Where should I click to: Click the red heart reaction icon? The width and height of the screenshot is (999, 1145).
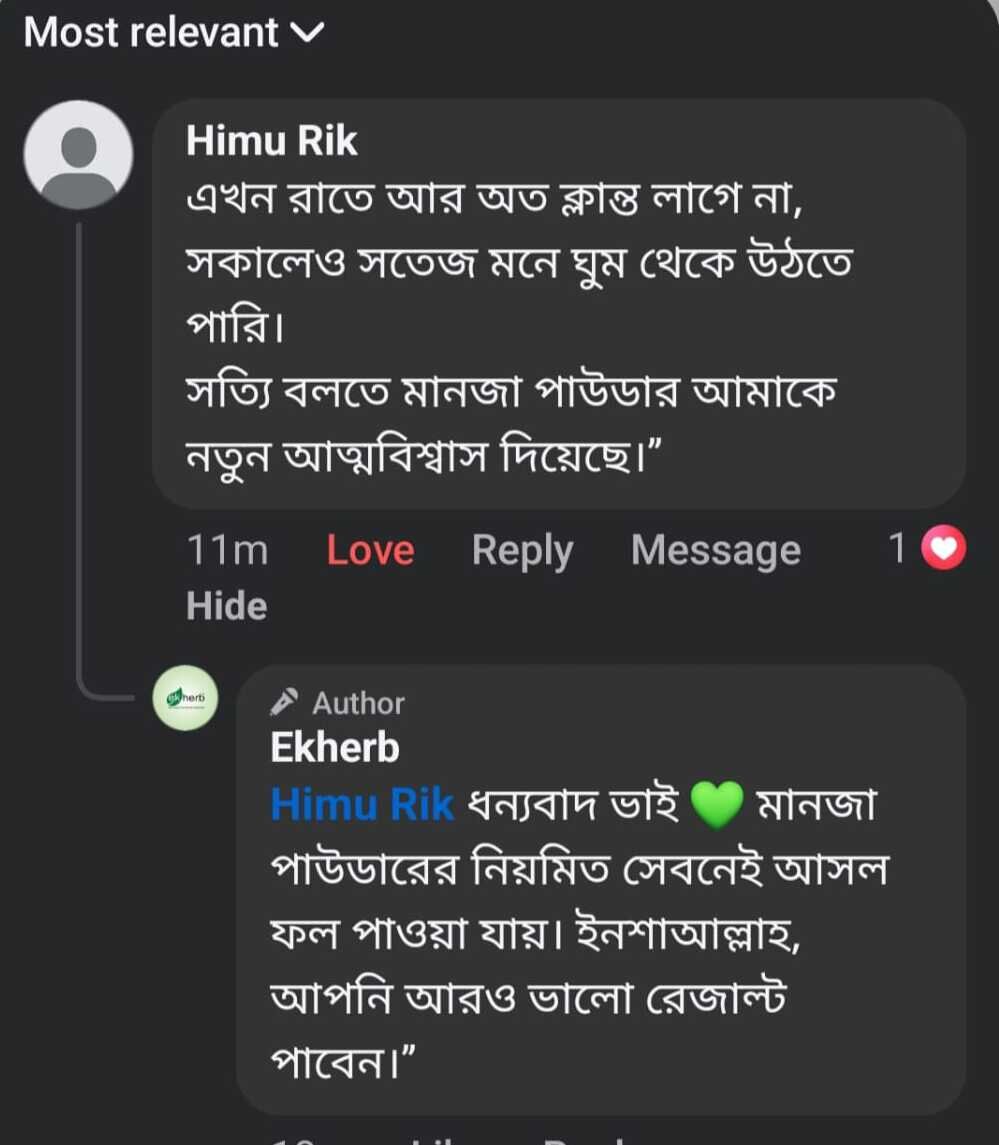pos(944,548)
